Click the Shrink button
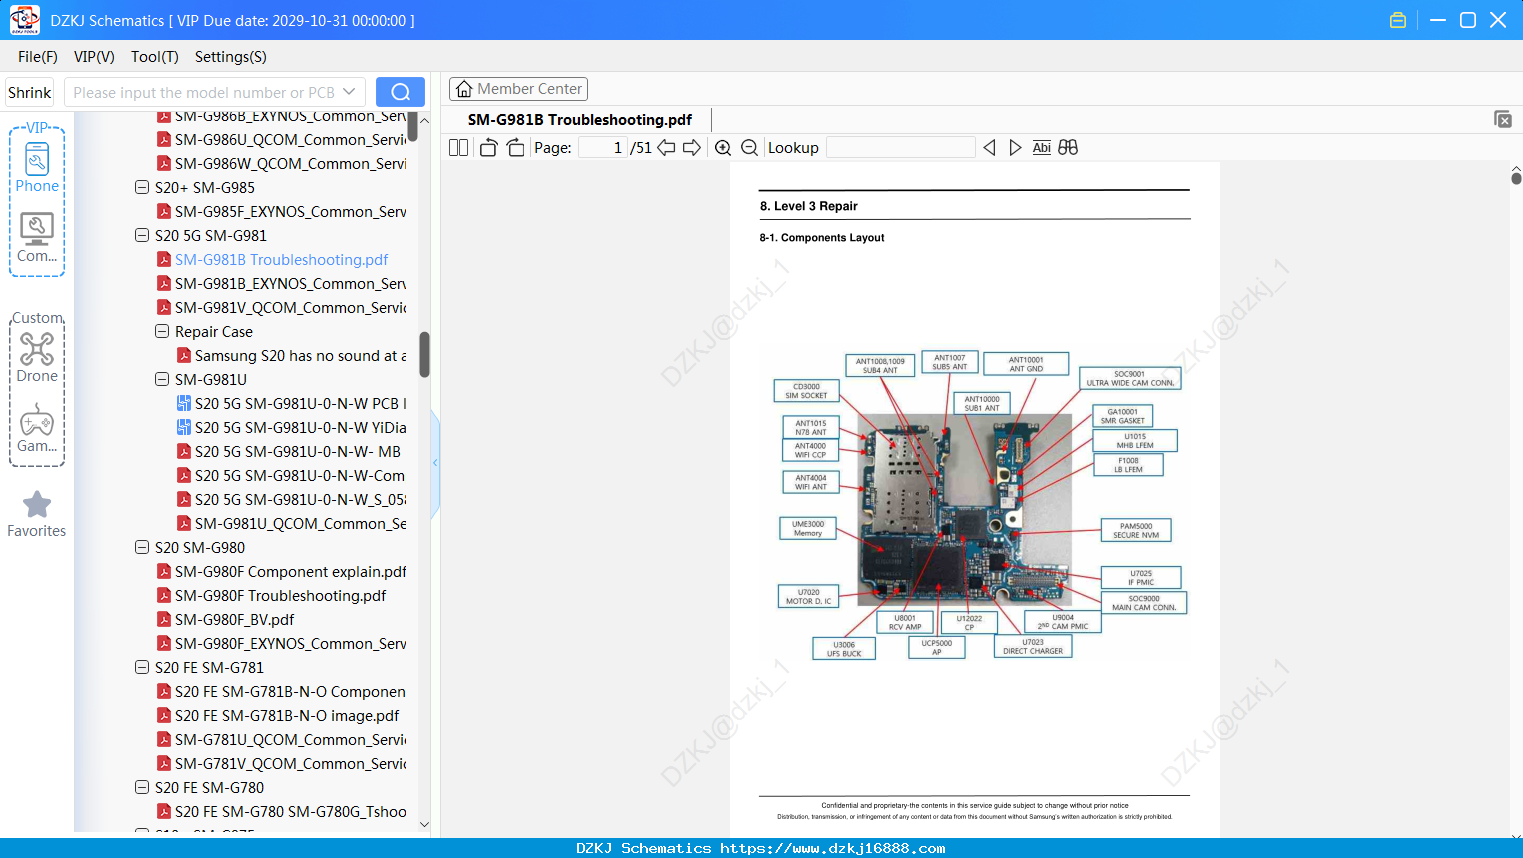The height and width of the screenshot is (858, 1523). [x=30, y=92]
